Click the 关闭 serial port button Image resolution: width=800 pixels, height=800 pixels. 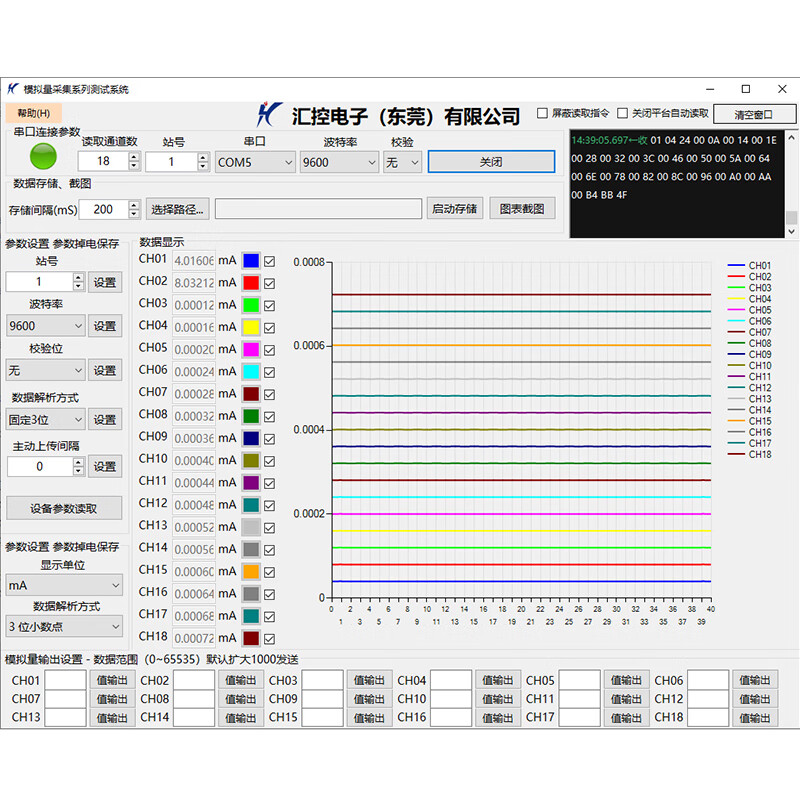click(491, 162)
